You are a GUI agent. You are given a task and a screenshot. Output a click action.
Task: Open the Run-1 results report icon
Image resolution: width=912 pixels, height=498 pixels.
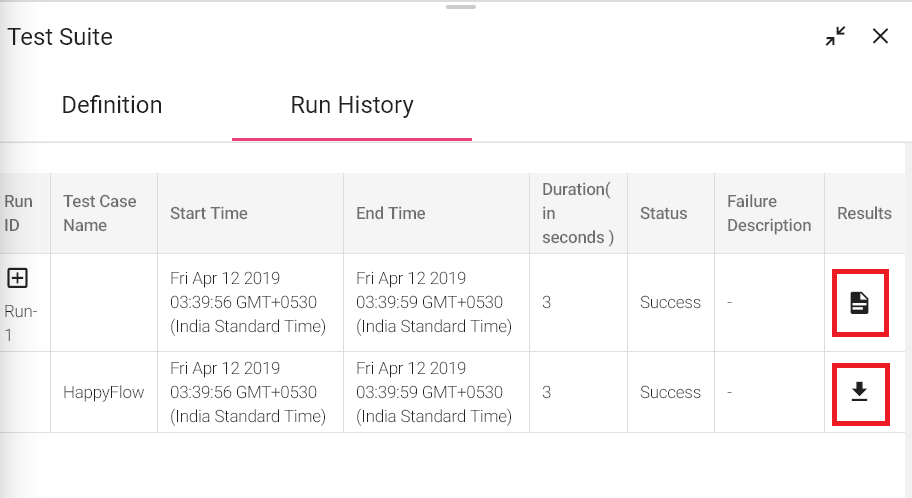859,303
